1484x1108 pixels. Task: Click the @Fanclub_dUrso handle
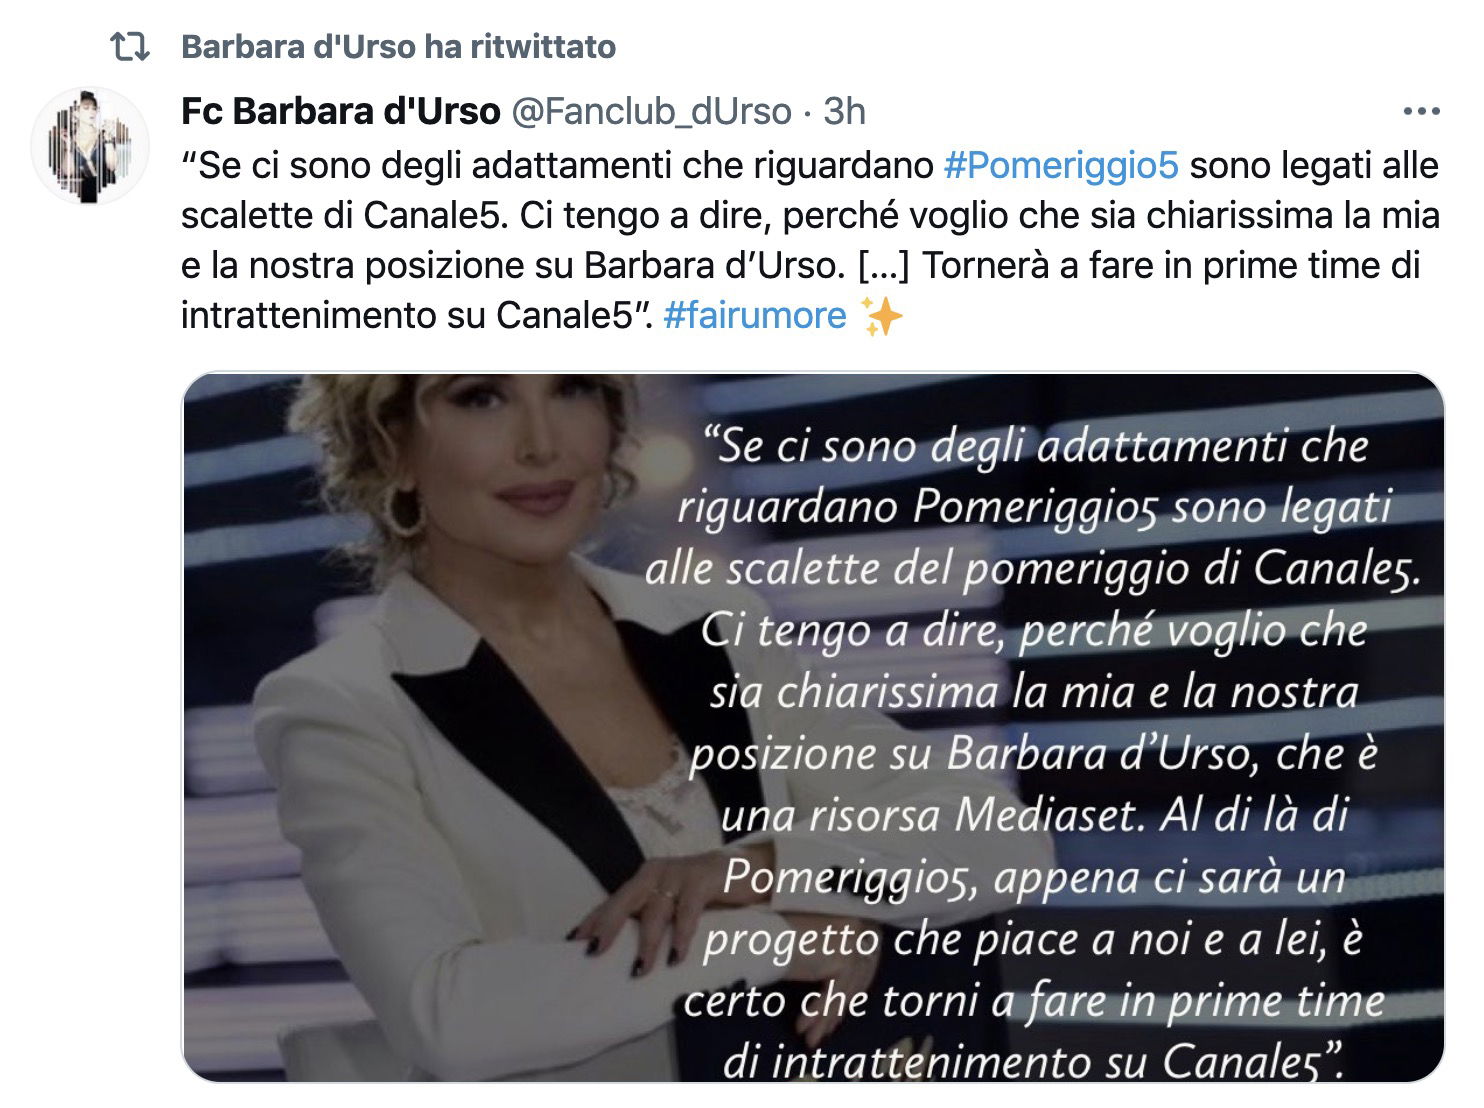point(651,111)
